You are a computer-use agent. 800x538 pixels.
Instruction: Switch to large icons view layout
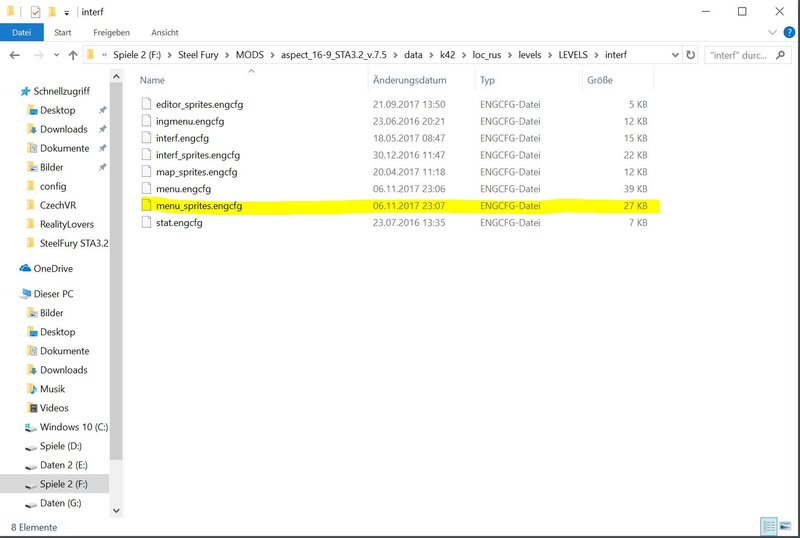pos(785,526)
